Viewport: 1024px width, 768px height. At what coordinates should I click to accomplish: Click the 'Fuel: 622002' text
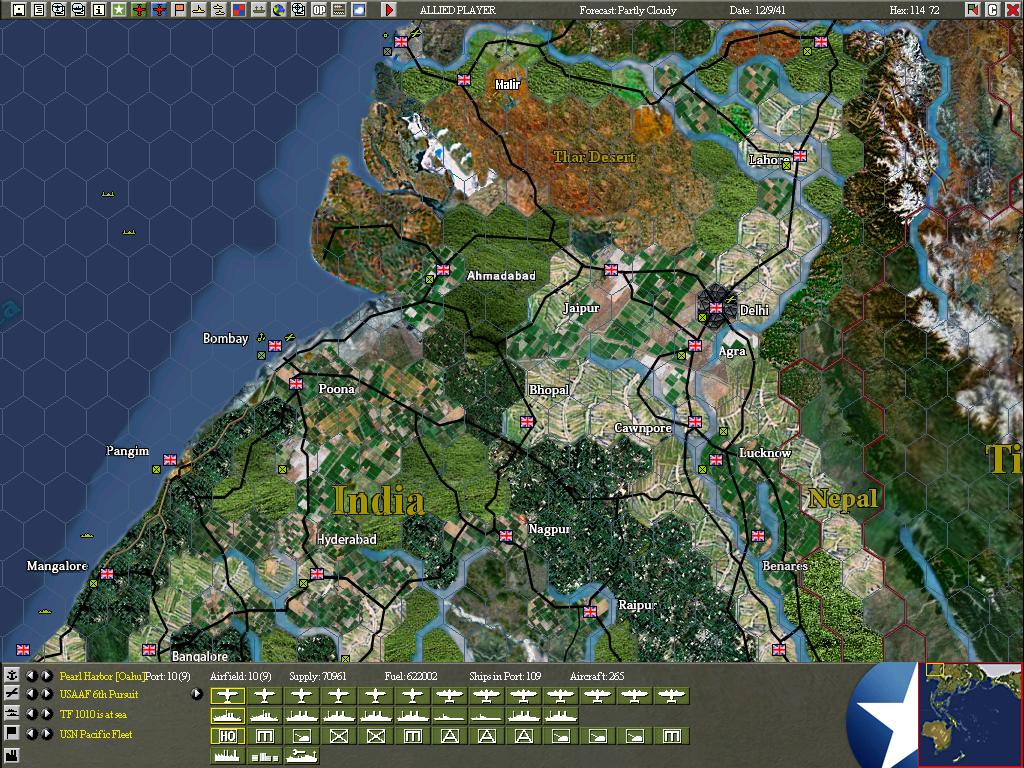click(x=411, y=676)
